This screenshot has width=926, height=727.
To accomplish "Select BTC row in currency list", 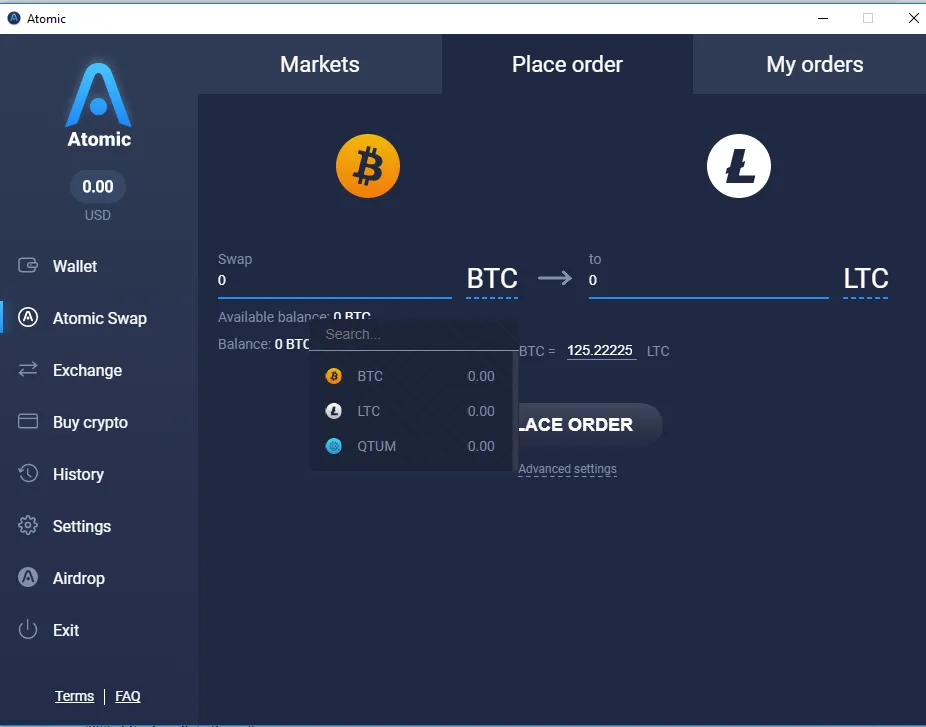I will tap(411, 376).
